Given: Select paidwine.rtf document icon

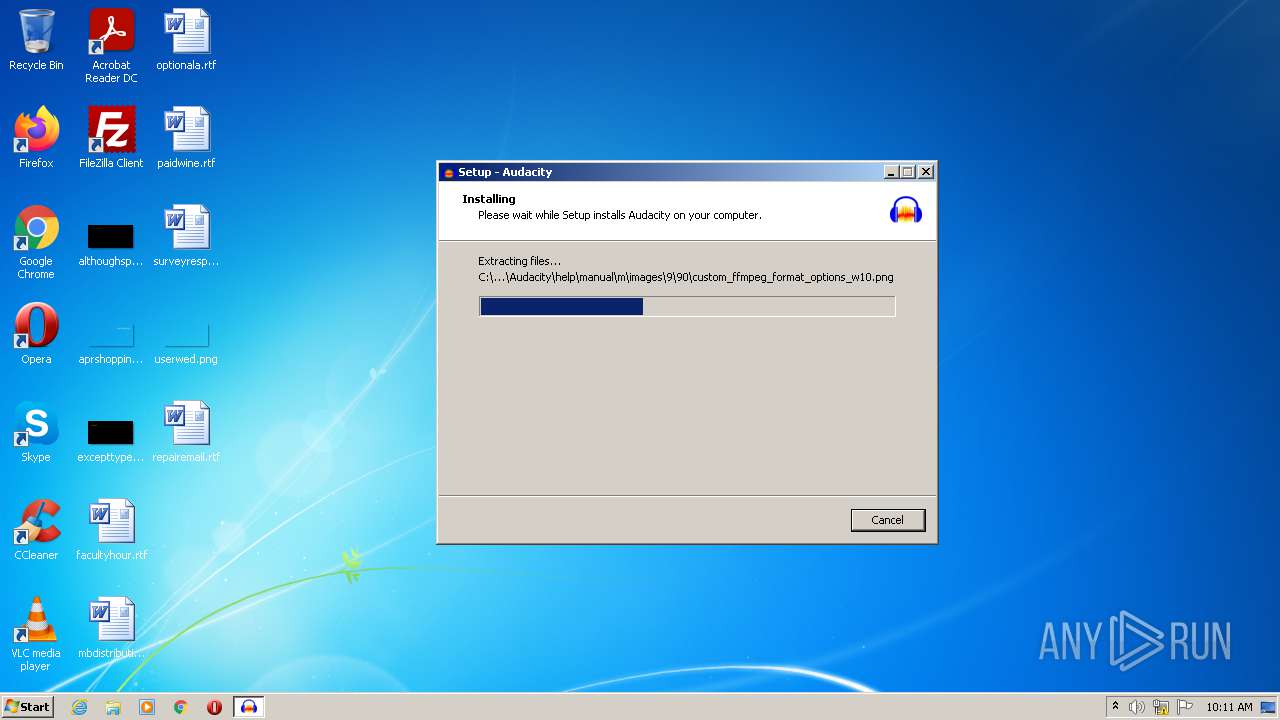Looking at the screenshot, I should pos(186,138).
